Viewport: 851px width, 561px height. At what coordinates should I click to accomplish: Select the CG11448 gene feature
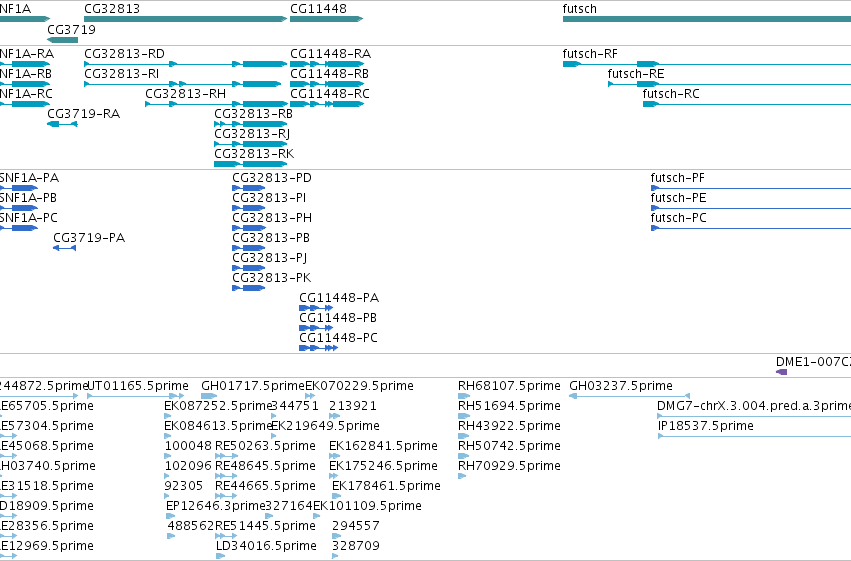pyautogui.click(x=326, y=19)
